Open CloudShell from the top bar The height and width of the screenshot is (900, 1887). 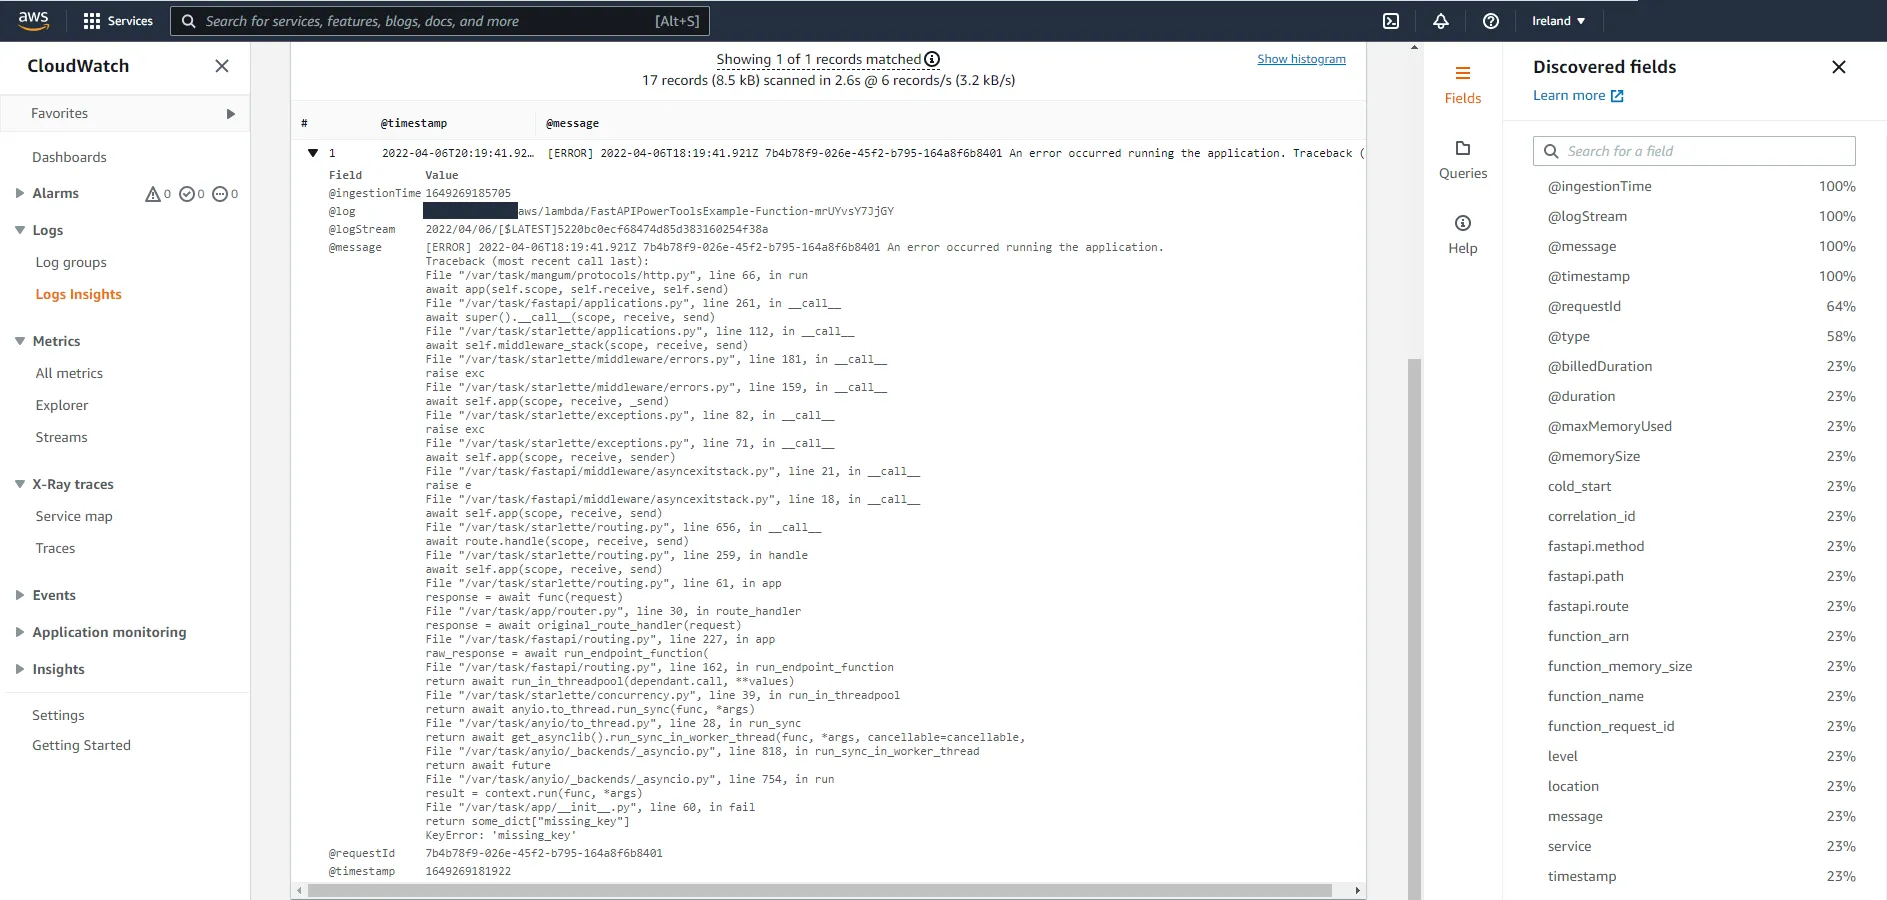(x=1390, y=20)
